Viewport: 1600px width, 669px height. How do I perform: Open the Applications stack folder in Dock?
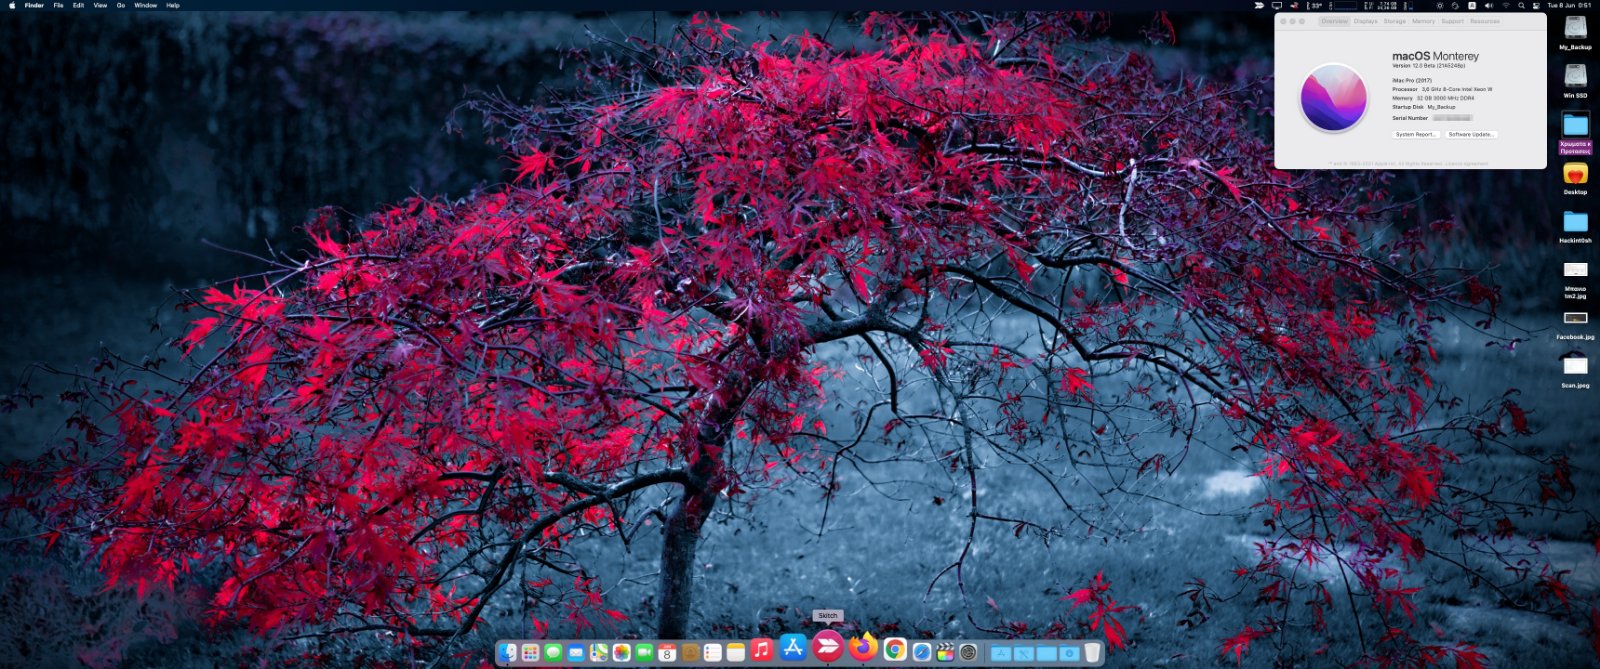click(x=1001, y=653)
